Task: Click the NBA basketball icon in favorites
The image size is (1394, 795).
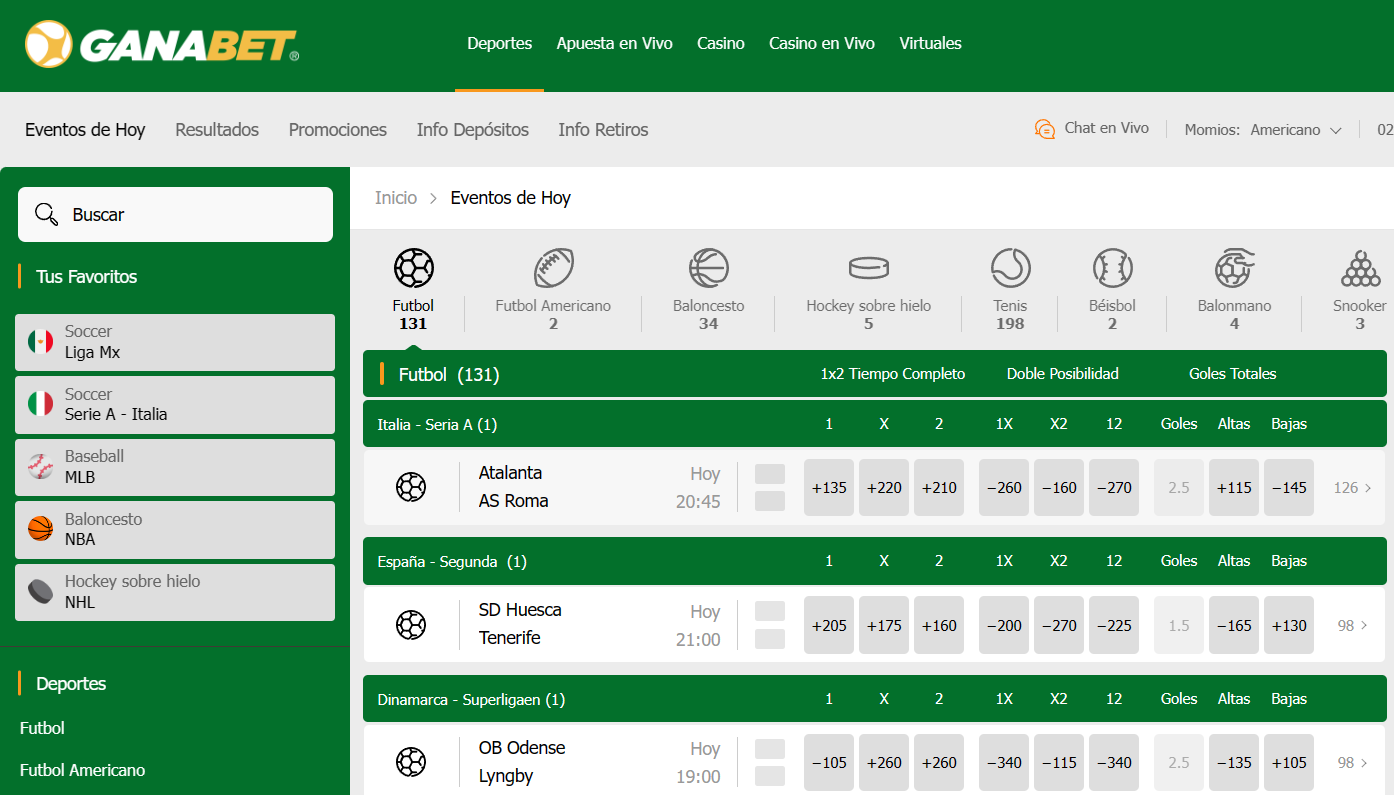Action: (x=40, y=529)
